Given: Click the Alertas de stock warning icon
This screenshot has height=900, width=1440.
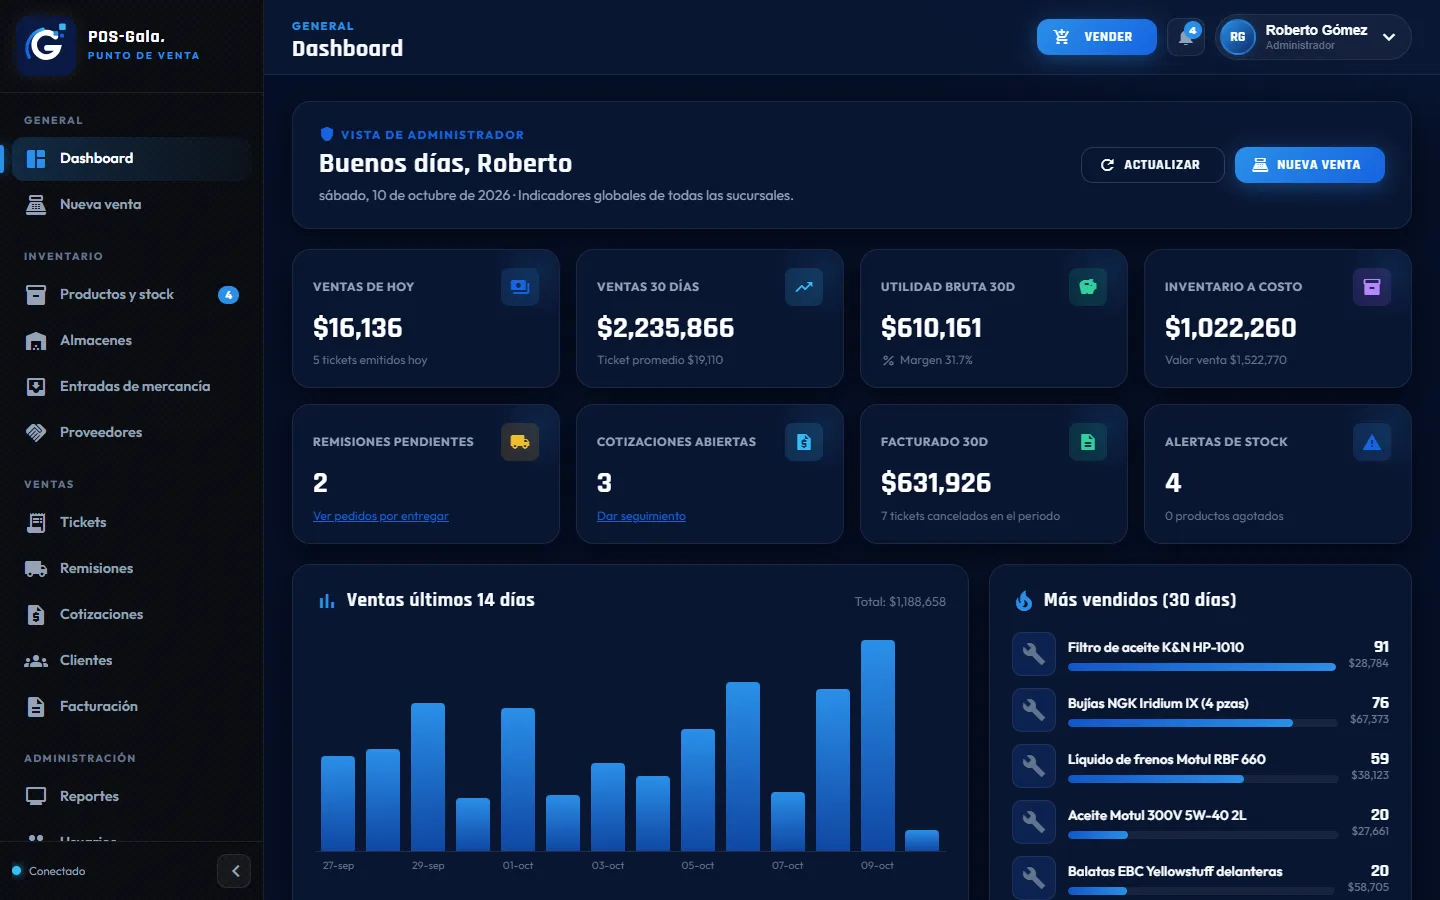Looking at the screenshot, I should pos(1372,442).
